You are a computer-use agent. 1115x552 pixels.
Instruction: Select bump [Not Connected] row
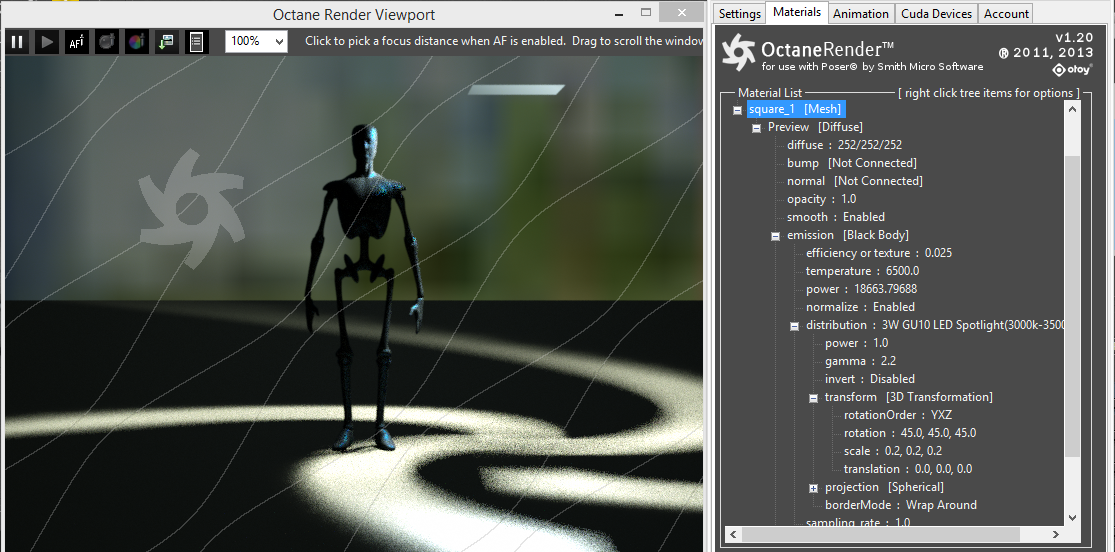[852, 163]
